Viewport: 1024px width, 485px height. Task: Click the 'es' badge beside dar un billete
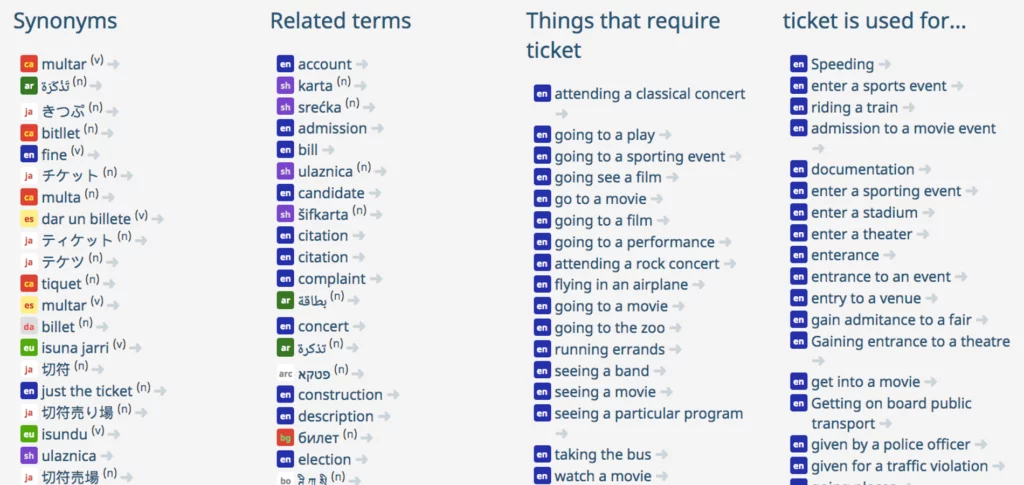(x=29, y=219)
